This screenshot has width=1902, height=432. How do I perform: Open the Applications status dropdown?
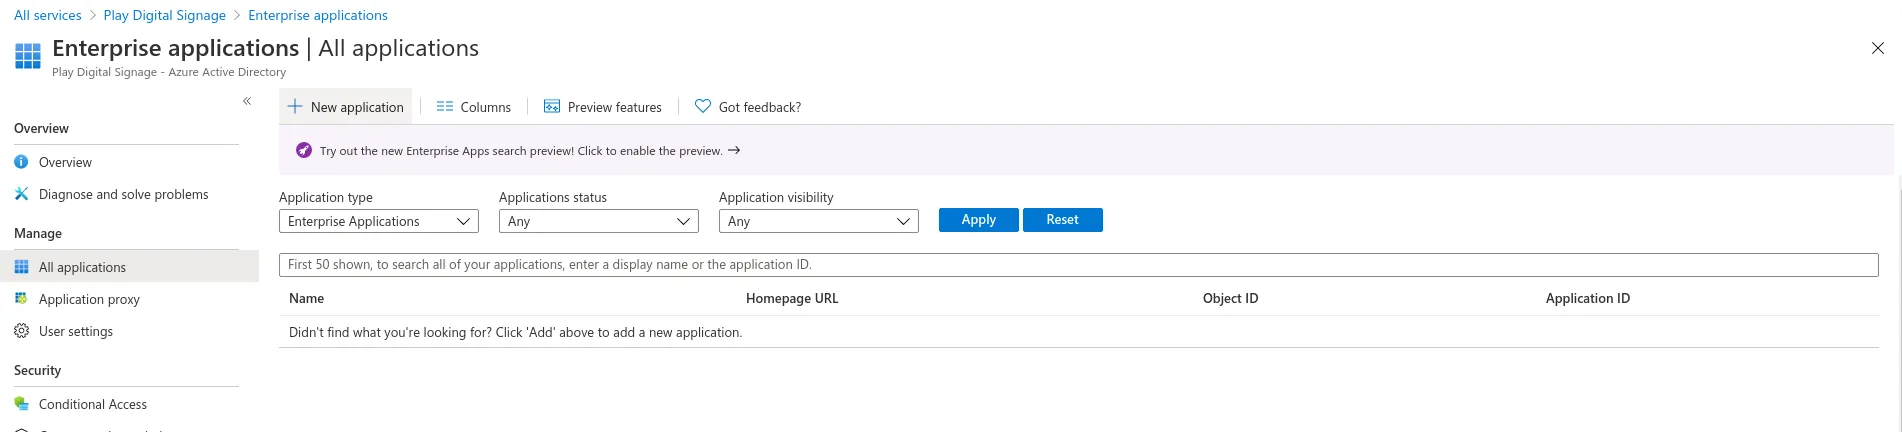(599, 221)
